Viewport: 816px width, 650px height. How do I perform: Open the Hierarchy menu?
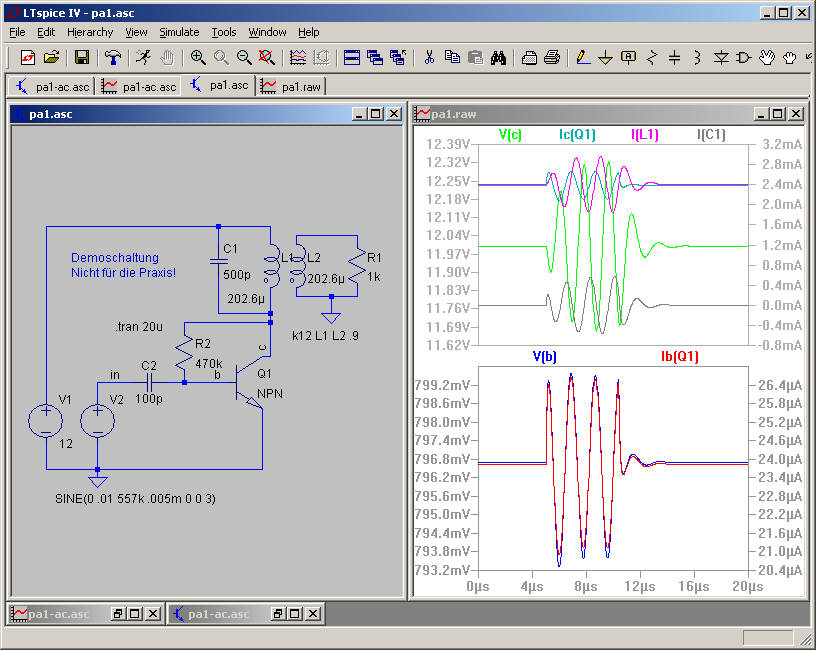(x=90, y=32)
